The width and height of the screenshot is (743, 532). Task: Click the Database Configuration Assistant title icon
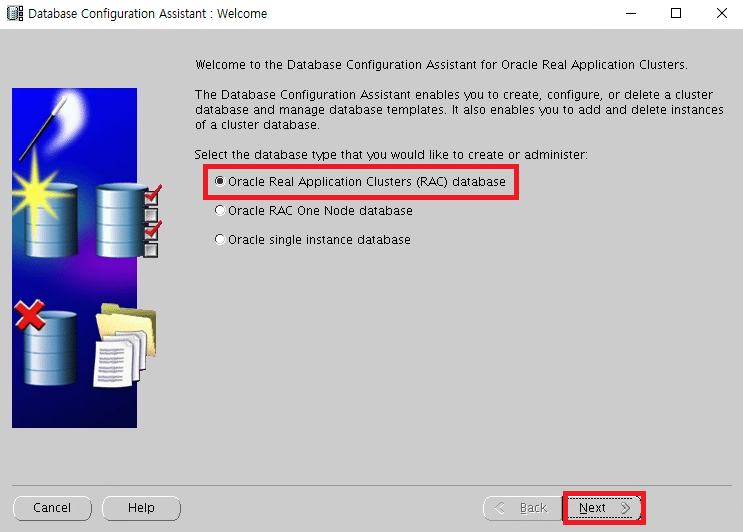pyautogui.click(x=15, y=13)
